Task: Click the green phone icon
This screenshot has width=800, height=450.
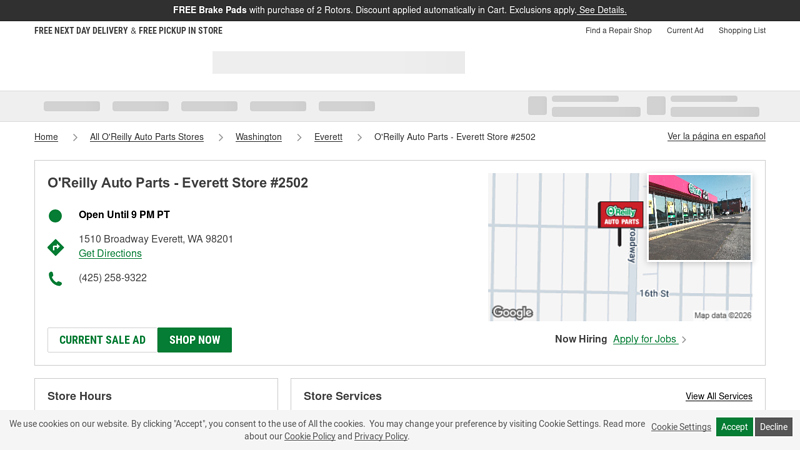Action: [55, 279]
